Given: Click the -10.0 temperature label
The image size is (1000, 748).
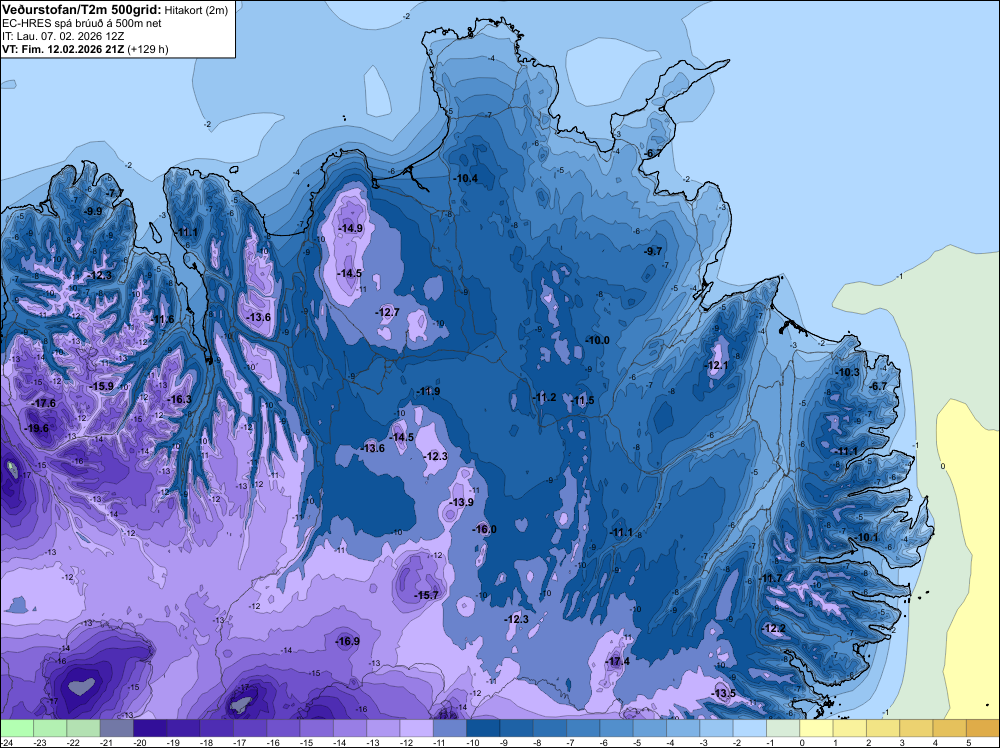Looking at the screenshot, I should tap(598, 341).
